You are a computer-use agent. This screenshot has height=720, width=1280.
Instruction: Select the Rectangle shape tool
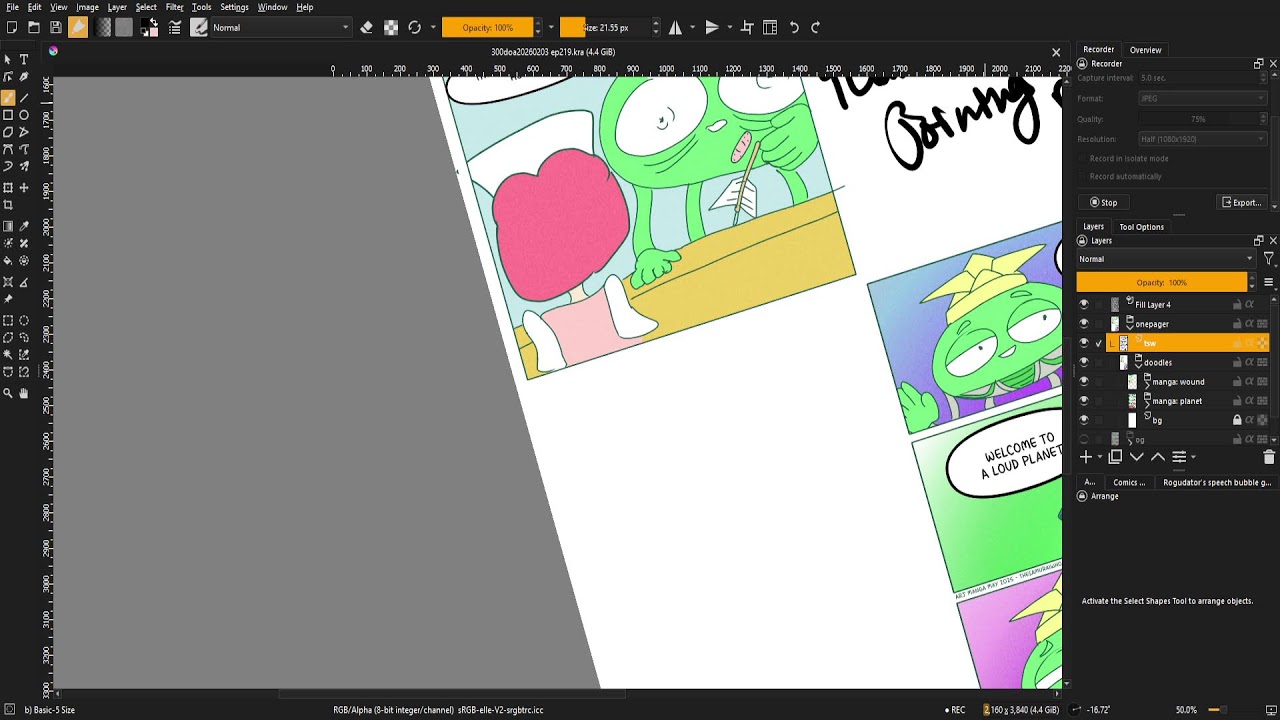pos(8,115)
